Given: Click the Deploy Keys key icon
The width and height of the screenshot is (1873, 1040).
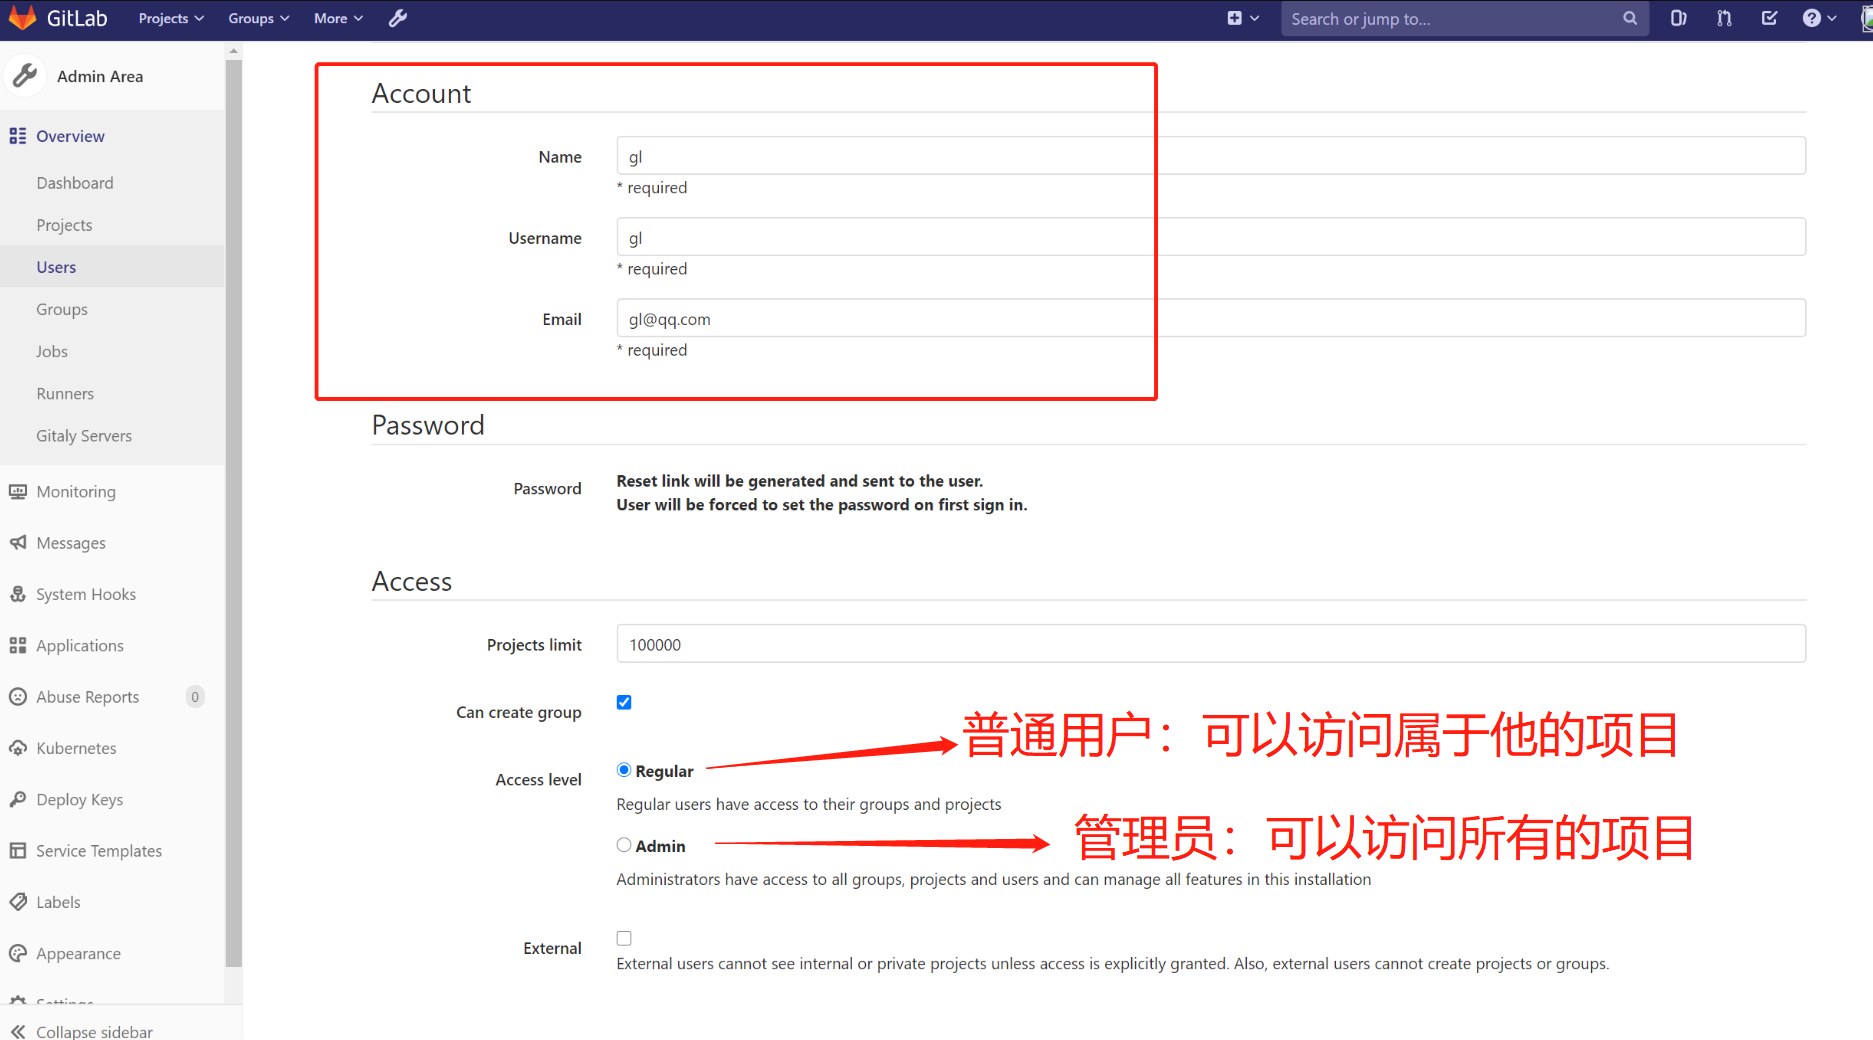Looking at the screenshot, I should [18, 800].
